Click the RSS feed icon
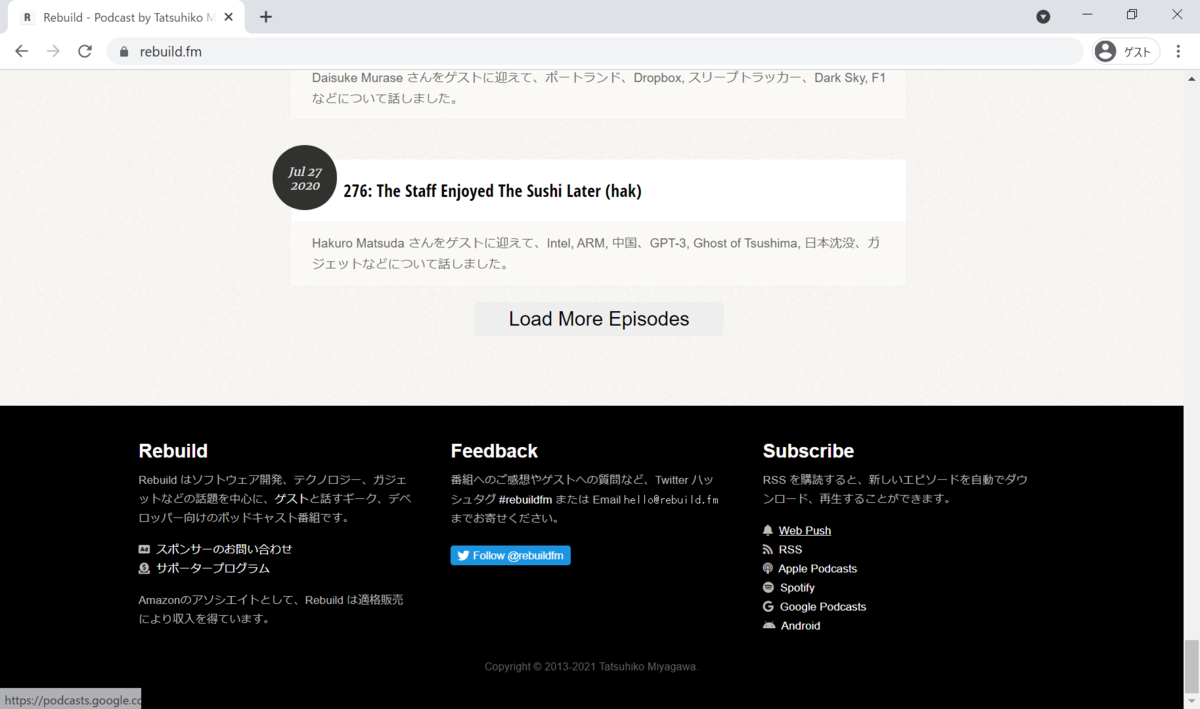 (x=768, y=550)
